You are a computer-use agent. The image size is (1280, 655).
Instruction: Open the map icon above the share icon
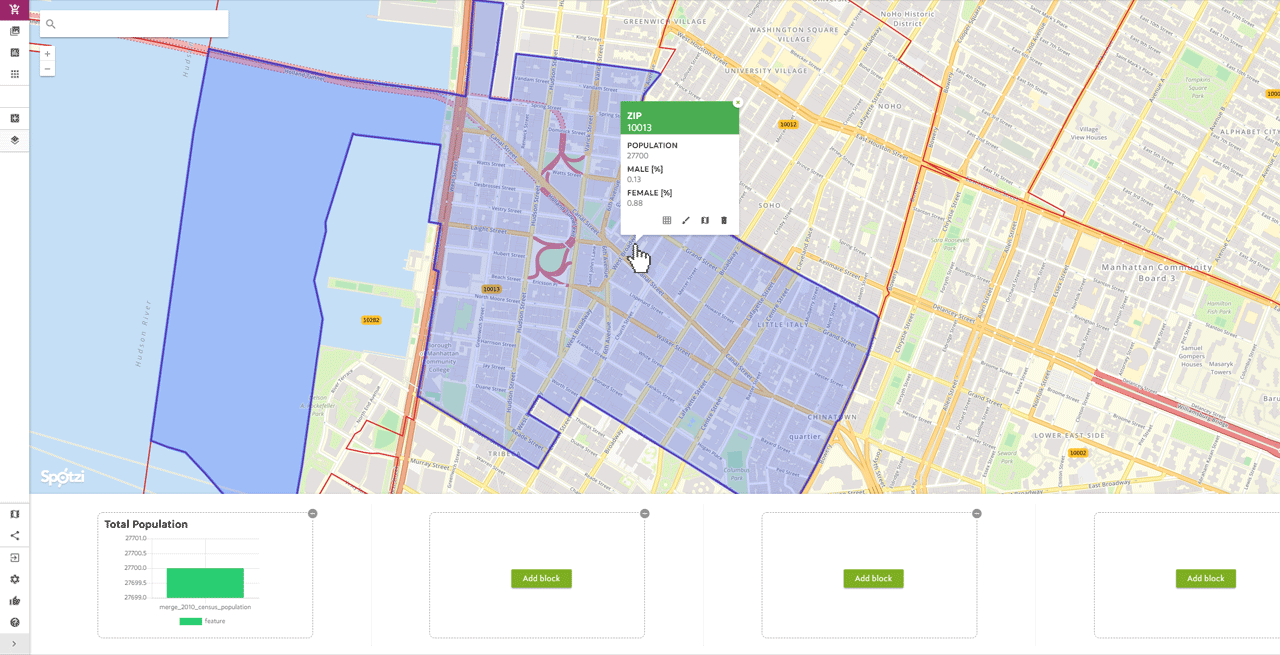14,514
